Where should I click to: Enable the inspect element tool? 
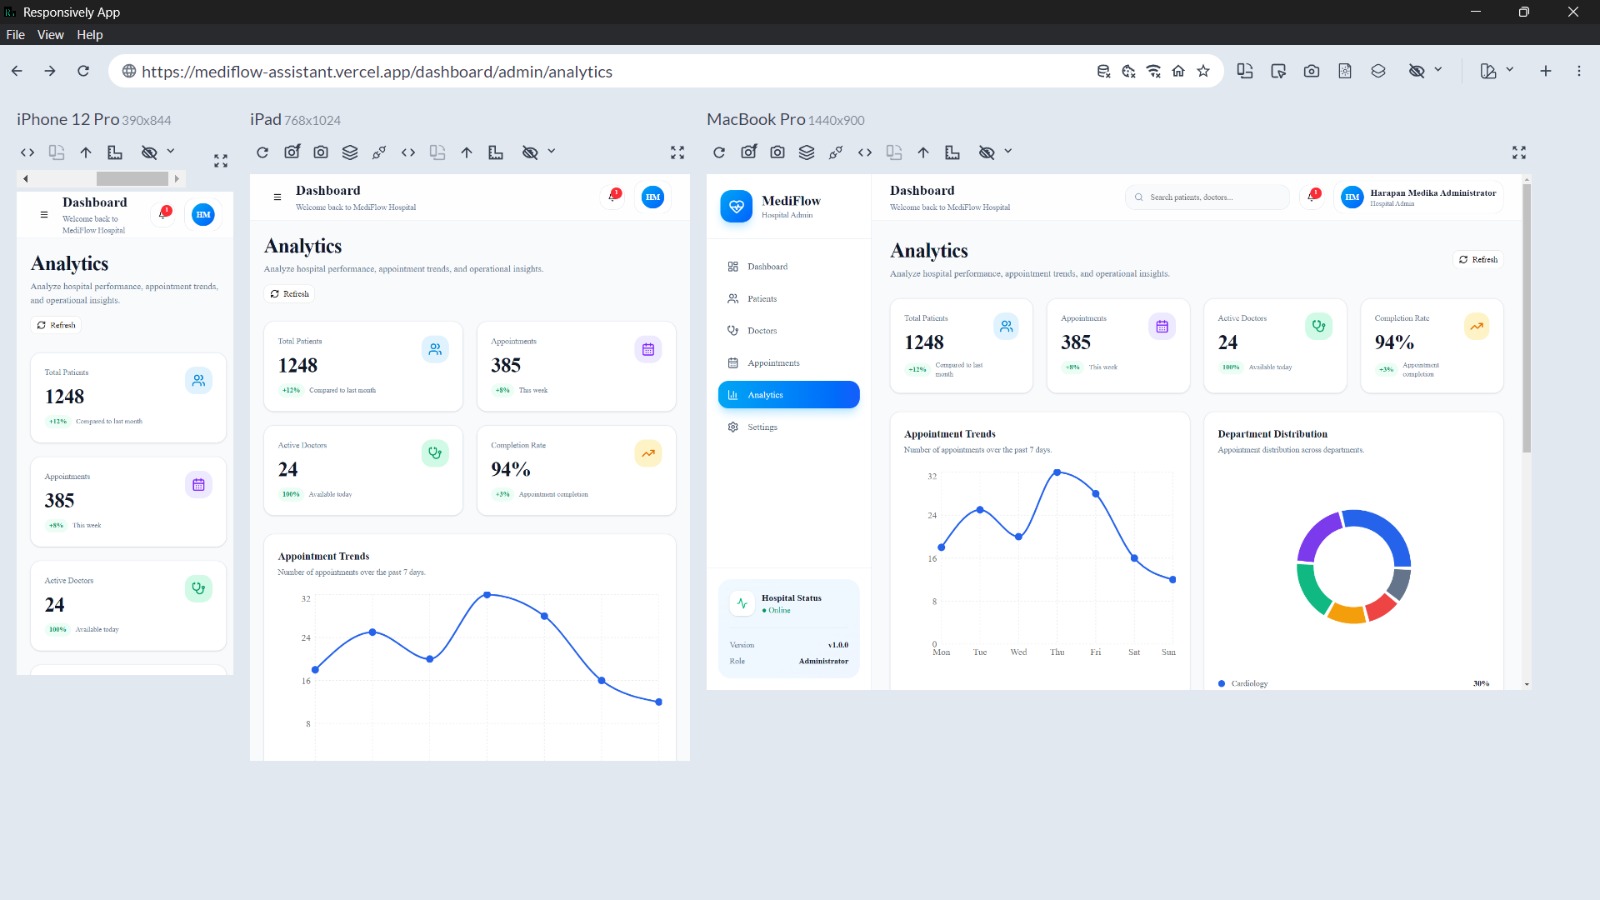click(1278, 71)
